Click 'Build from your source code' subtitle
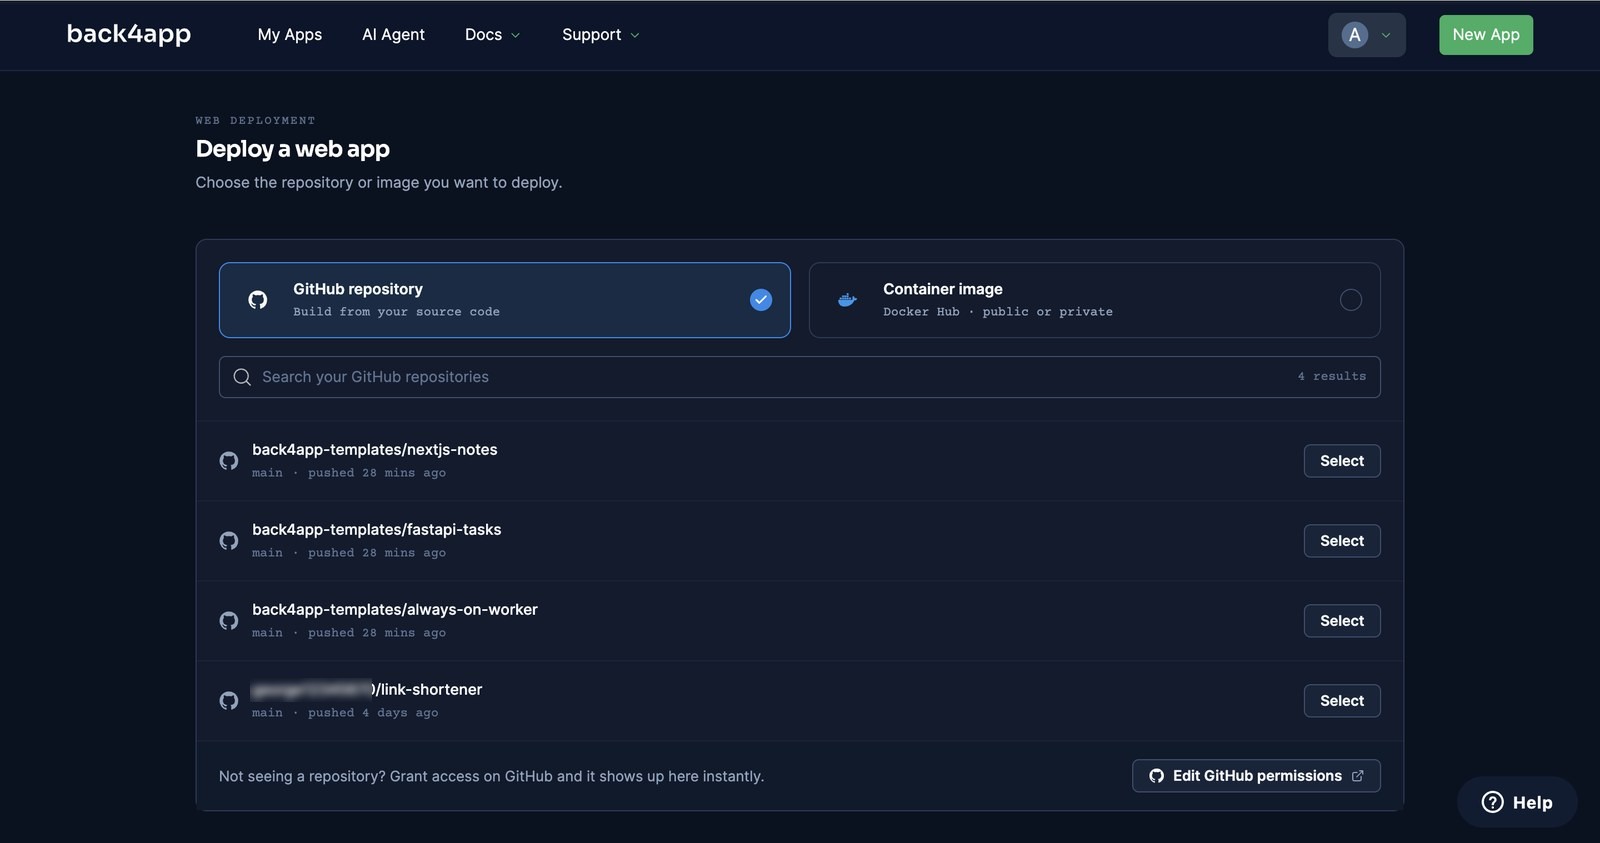 point(397,312)
